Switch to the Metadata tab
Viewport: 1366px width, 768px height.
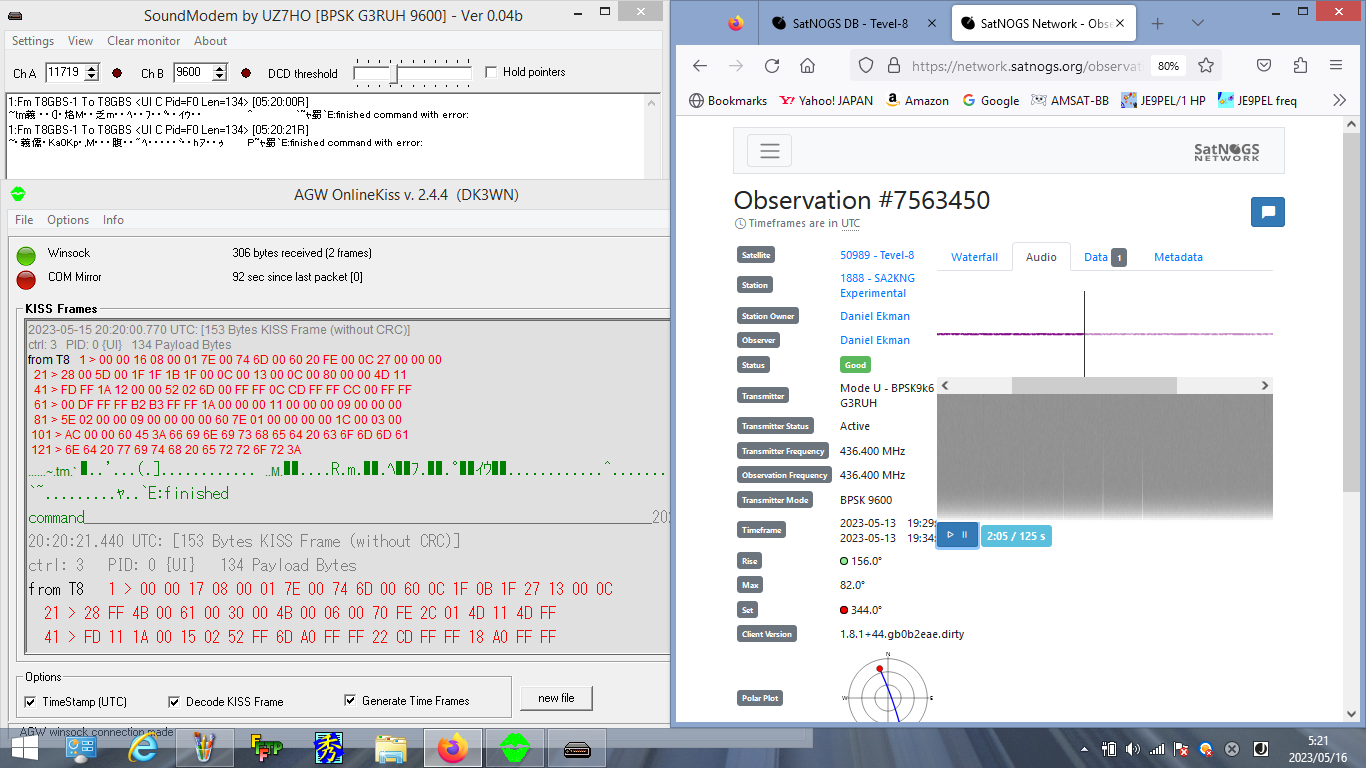tap(1178, 257)
